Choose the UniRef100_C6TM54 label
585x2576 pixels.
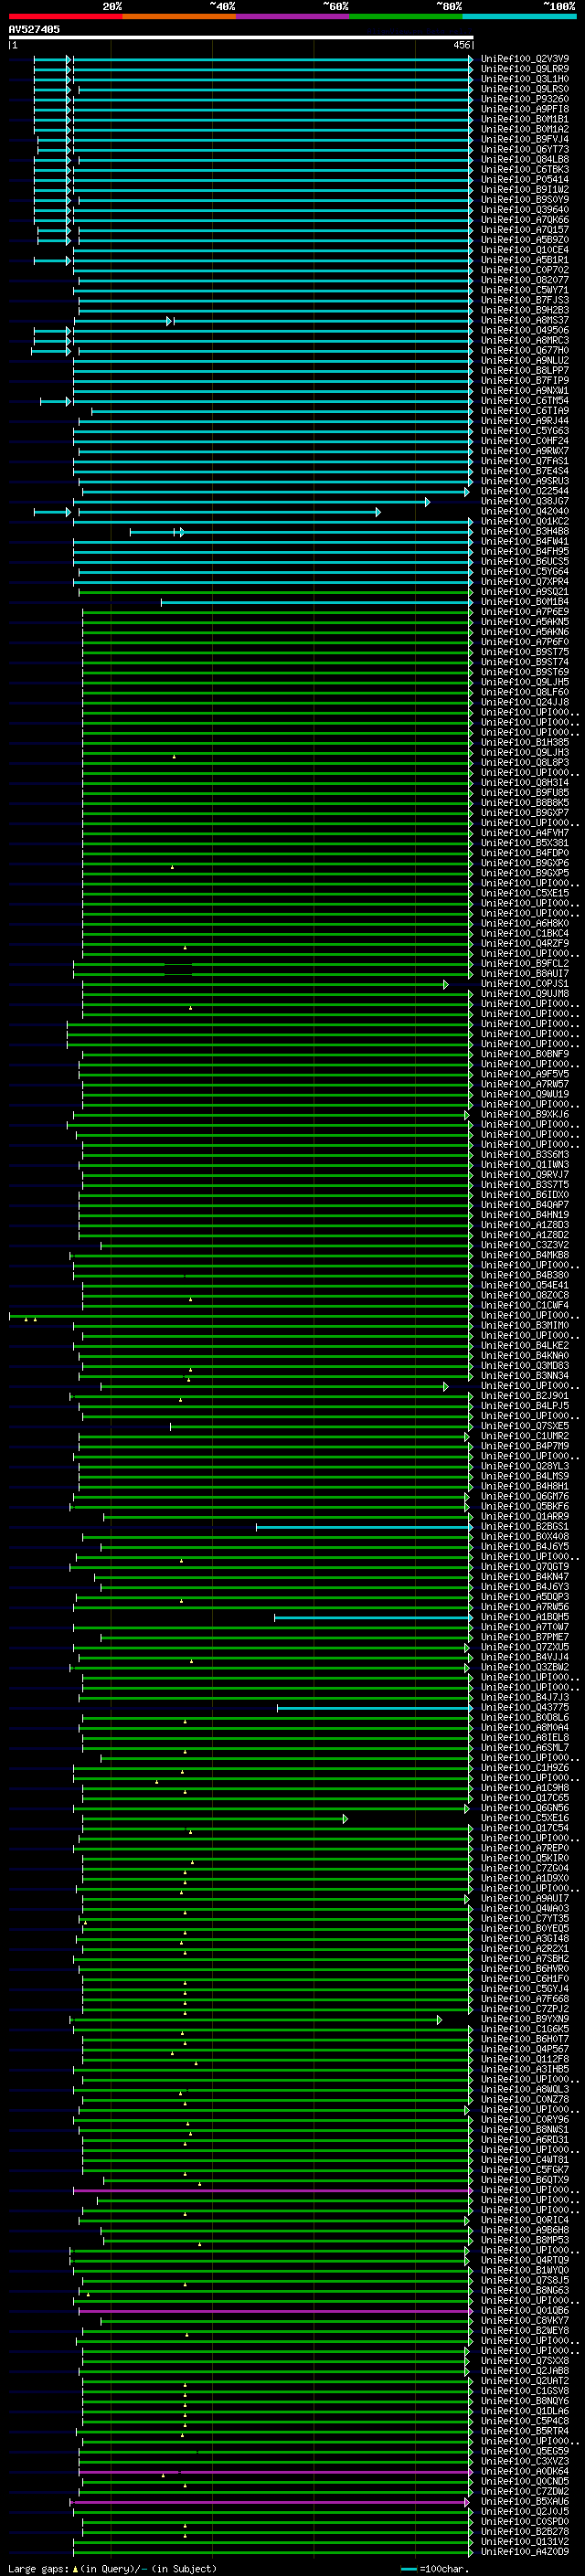click(525, 401)
